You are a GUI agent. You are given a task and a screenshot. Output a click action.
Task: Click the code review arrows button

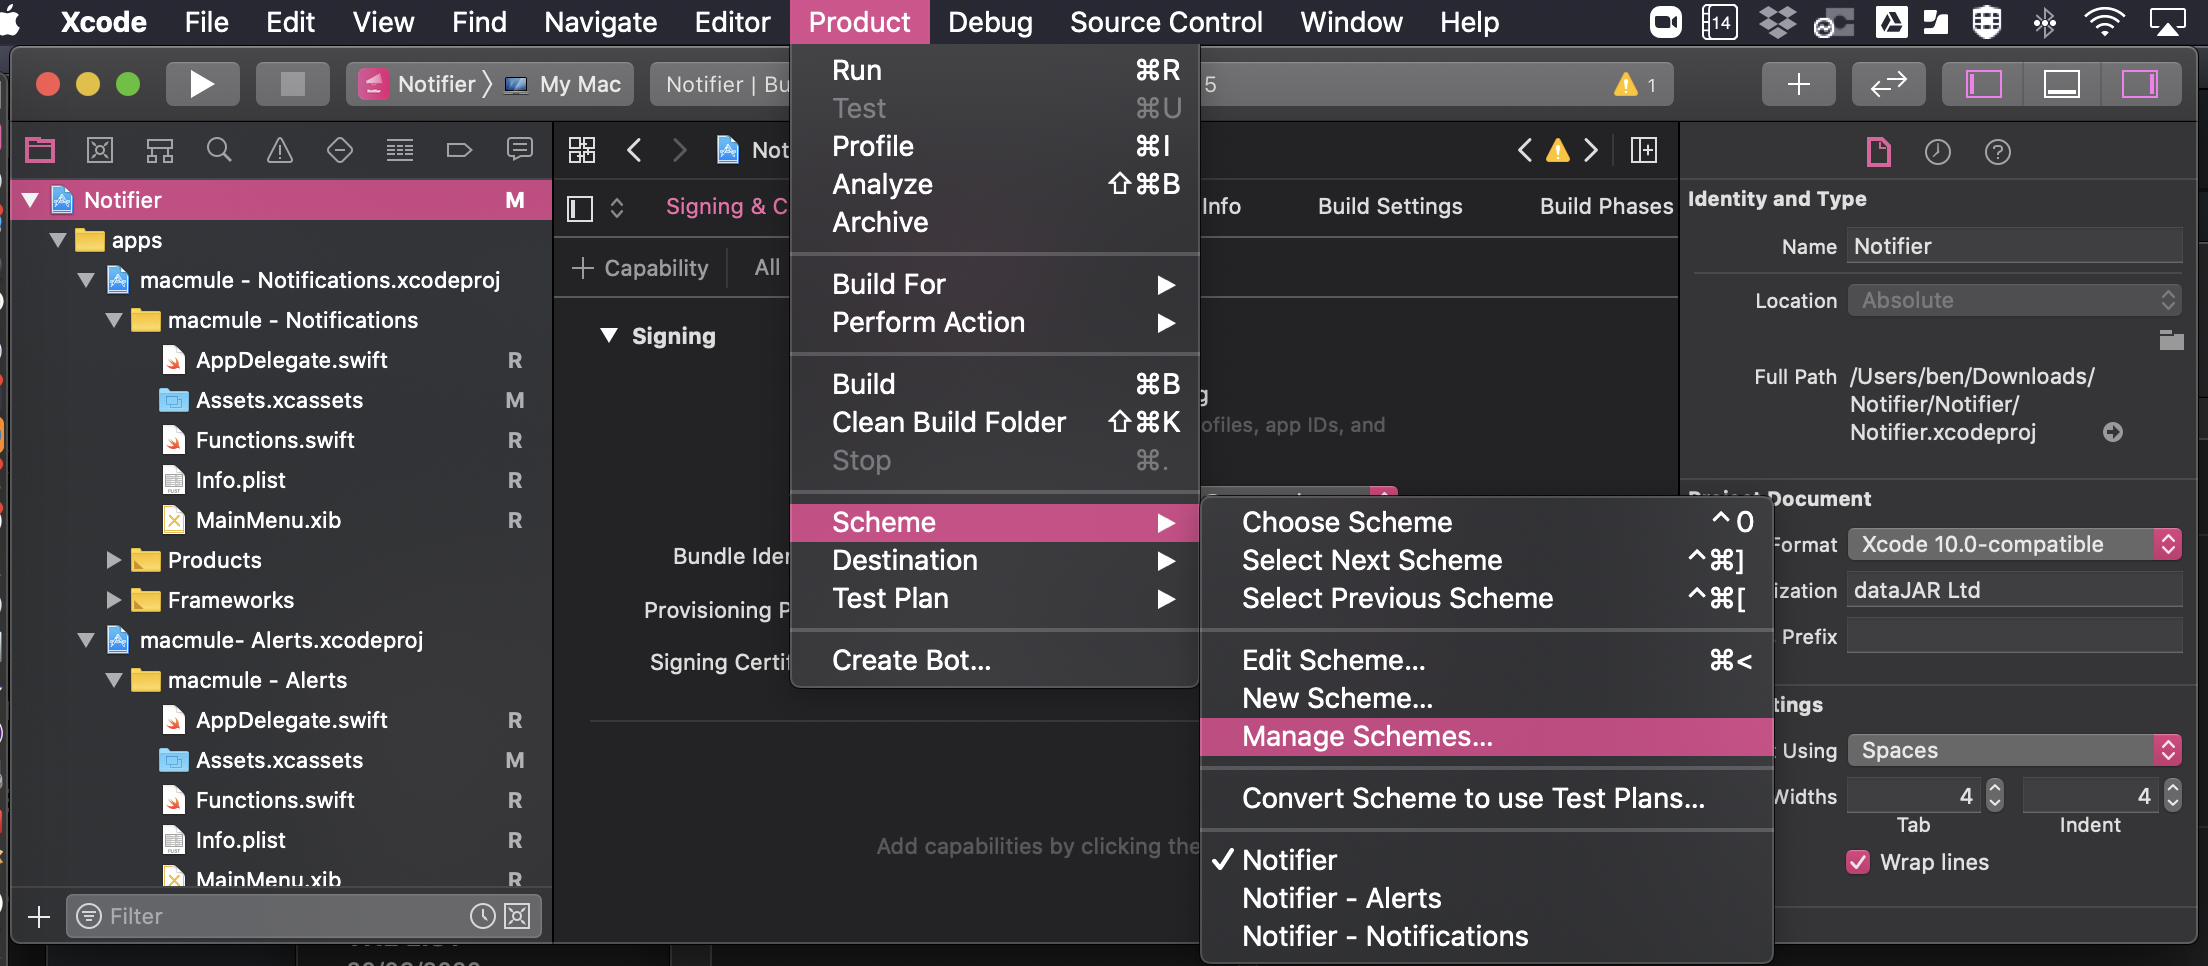tap(1889, 84)
